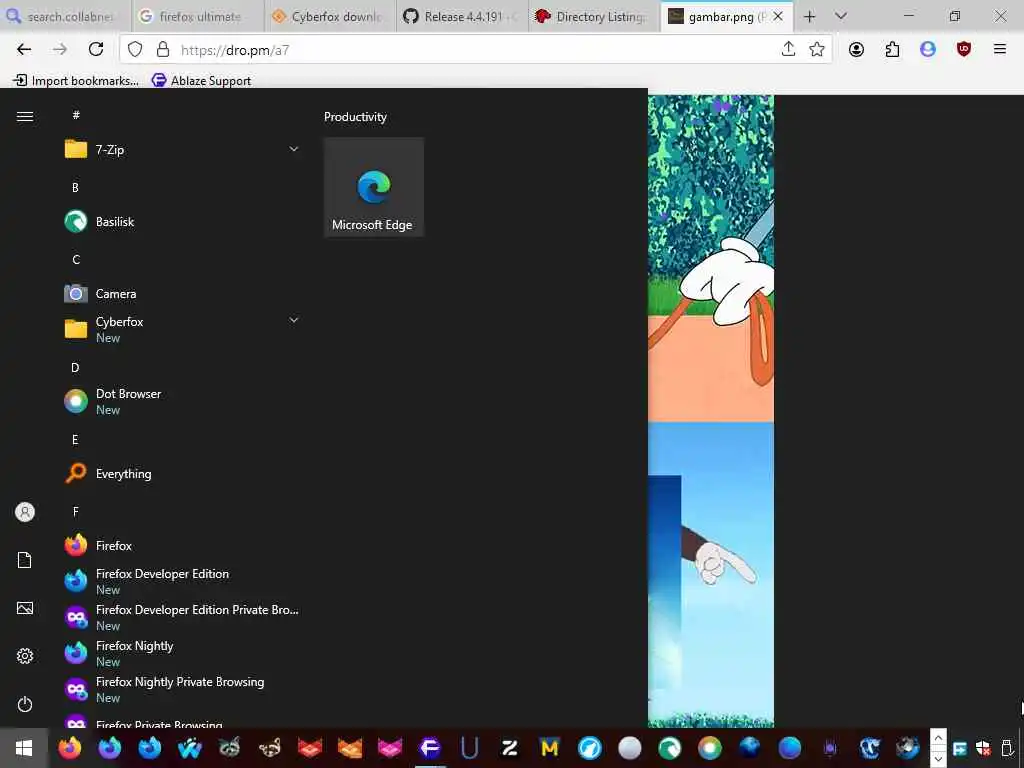Viewport: 1024px width, 768px height.
Task: Click the gambar.png image in the browser
Action: click(711, 411)
